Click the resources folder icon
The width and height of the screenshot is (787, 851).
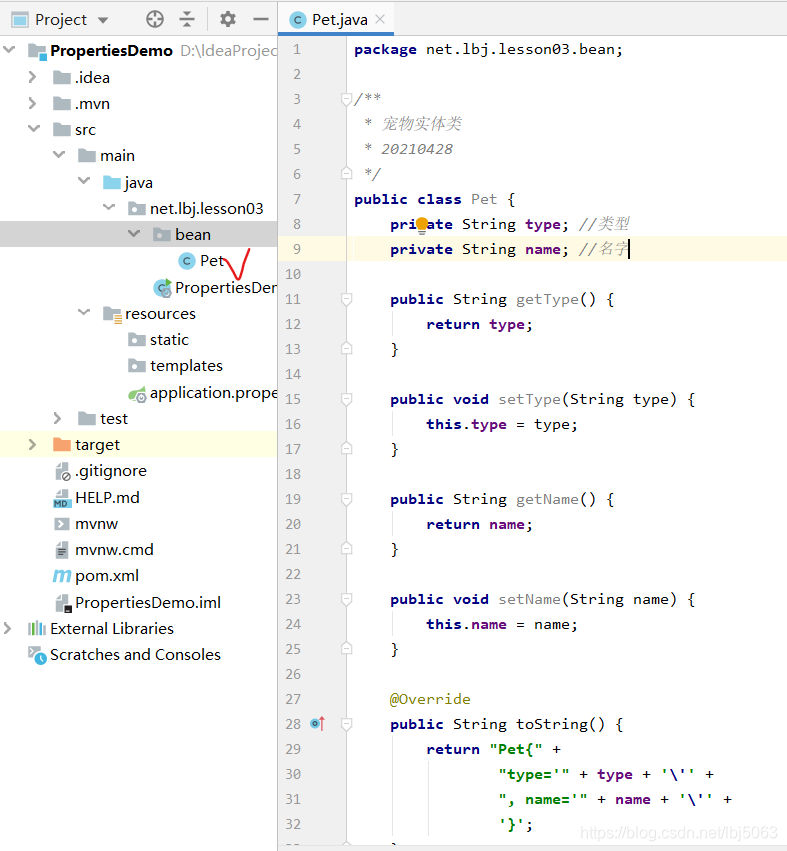[x=112, y=314]
